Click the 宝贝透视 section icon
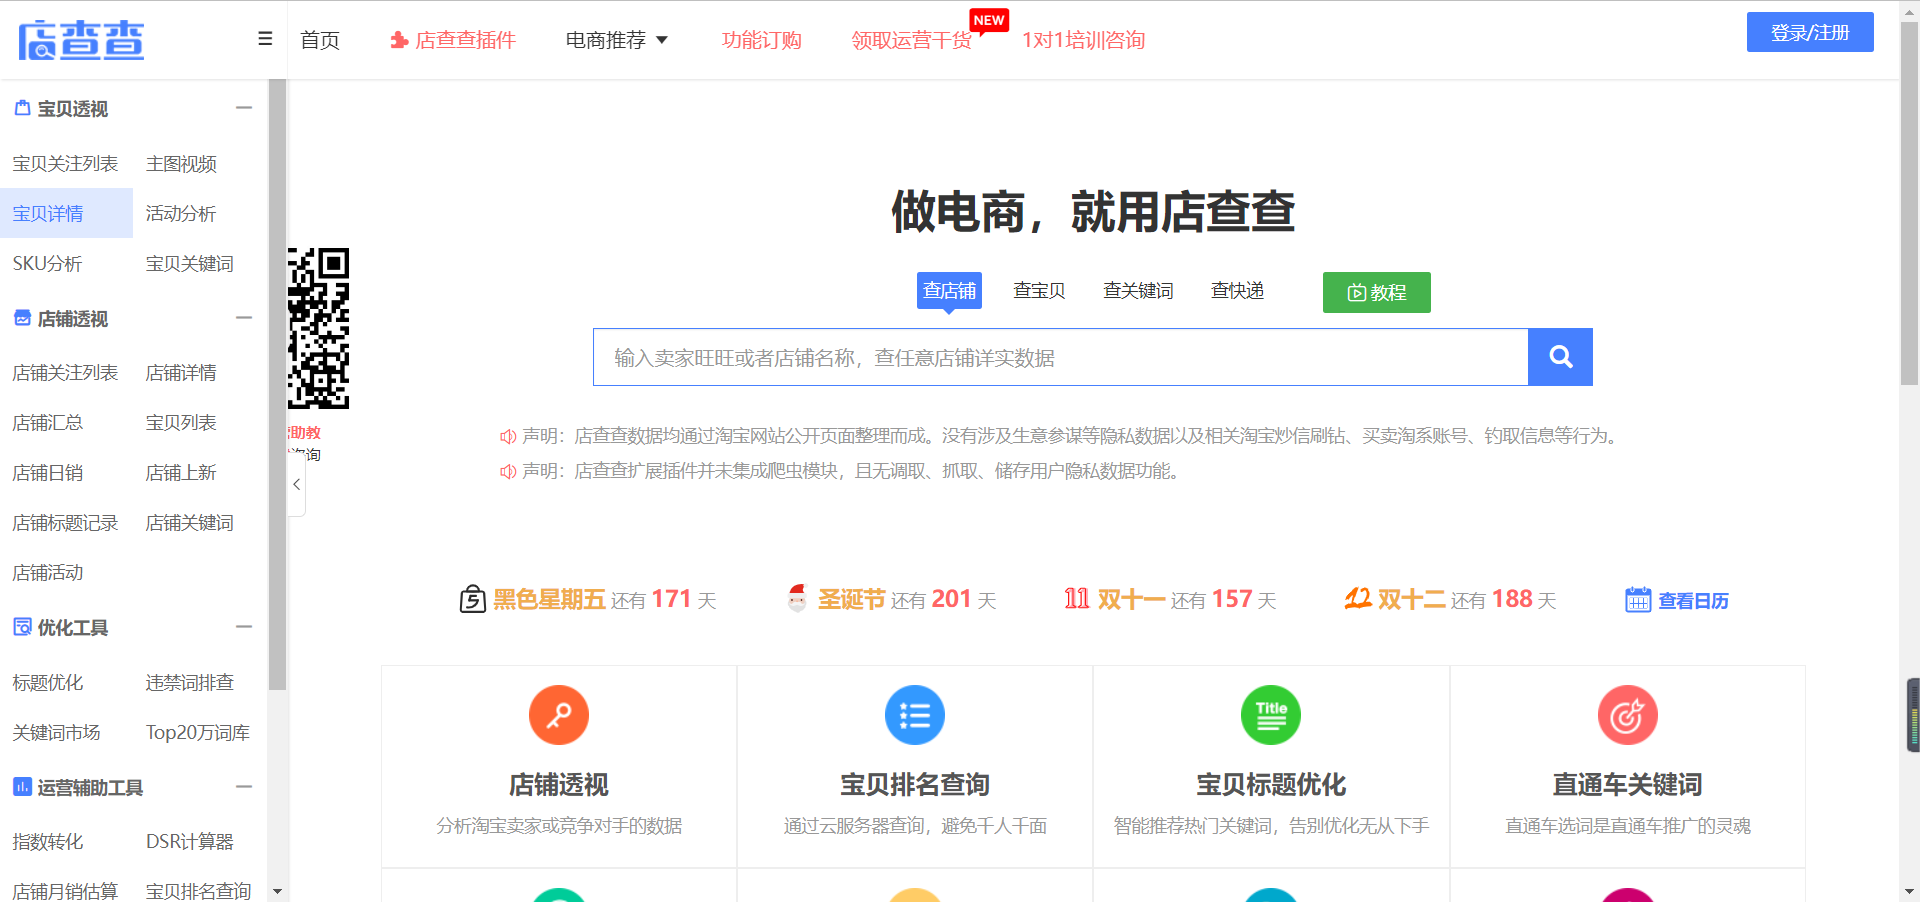1920x902 pixels. pos(22,108)
